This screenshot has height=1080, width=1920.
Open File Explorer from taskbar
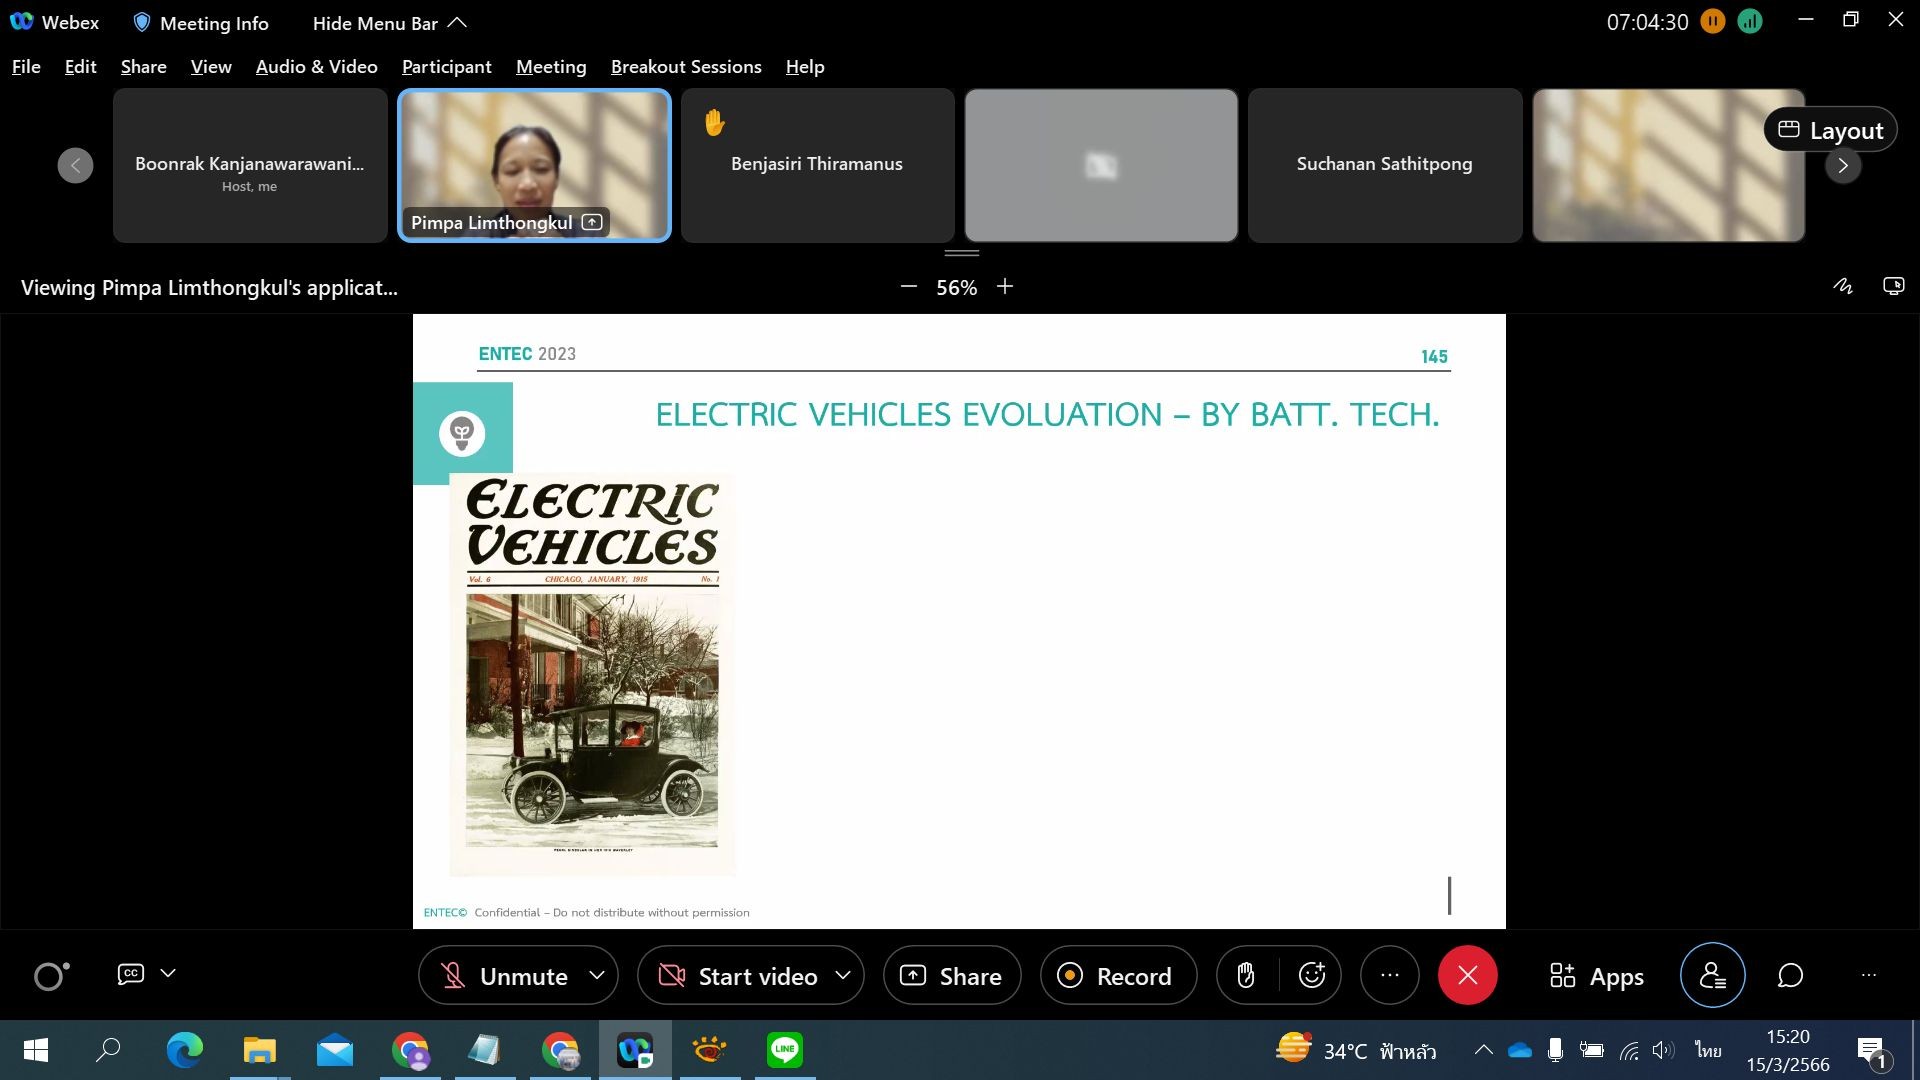[259, 1050]
